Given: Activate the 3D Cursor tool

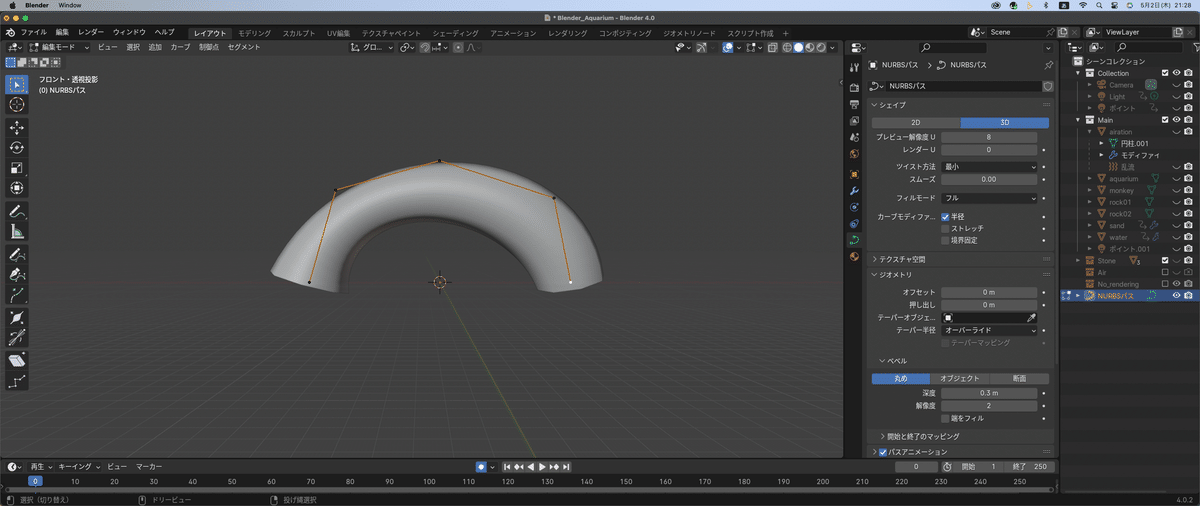Looking at the screenshot, I should tap(17, 105).
